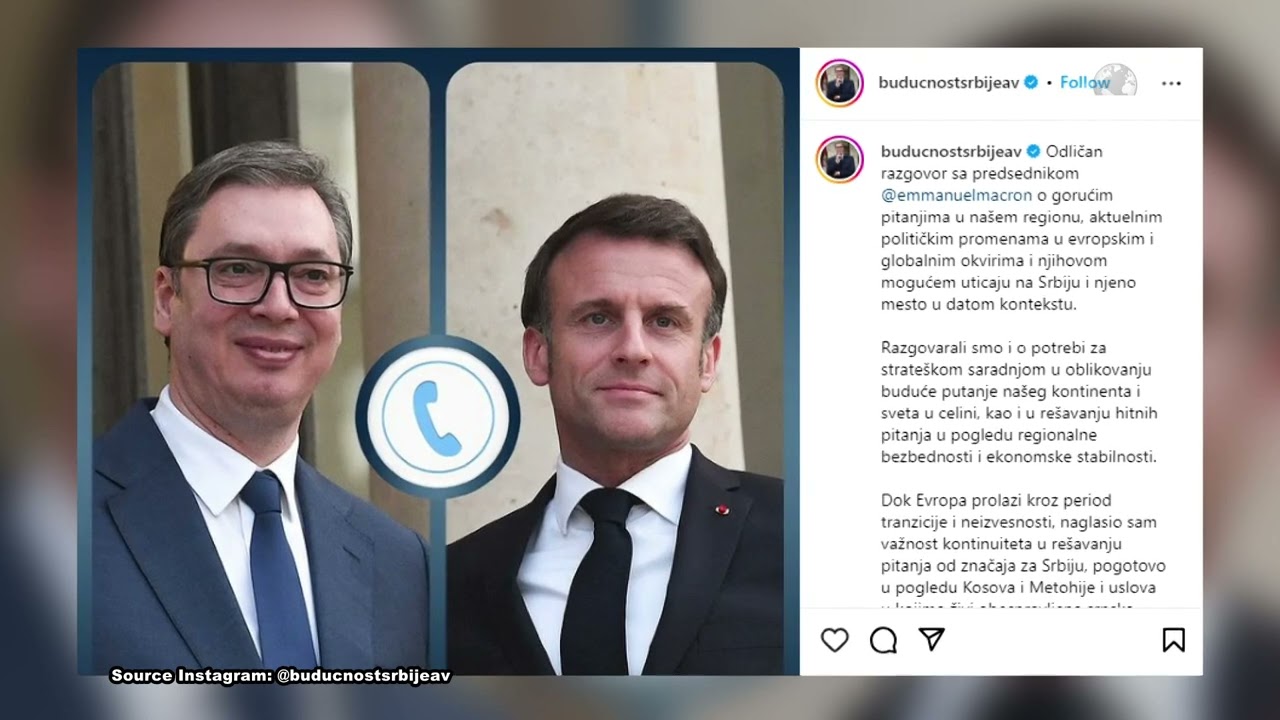Image resolution: width=1280 pixels, height=720 pixels.
Task: Save the post with the bookmark icon
Action: 1173,640
